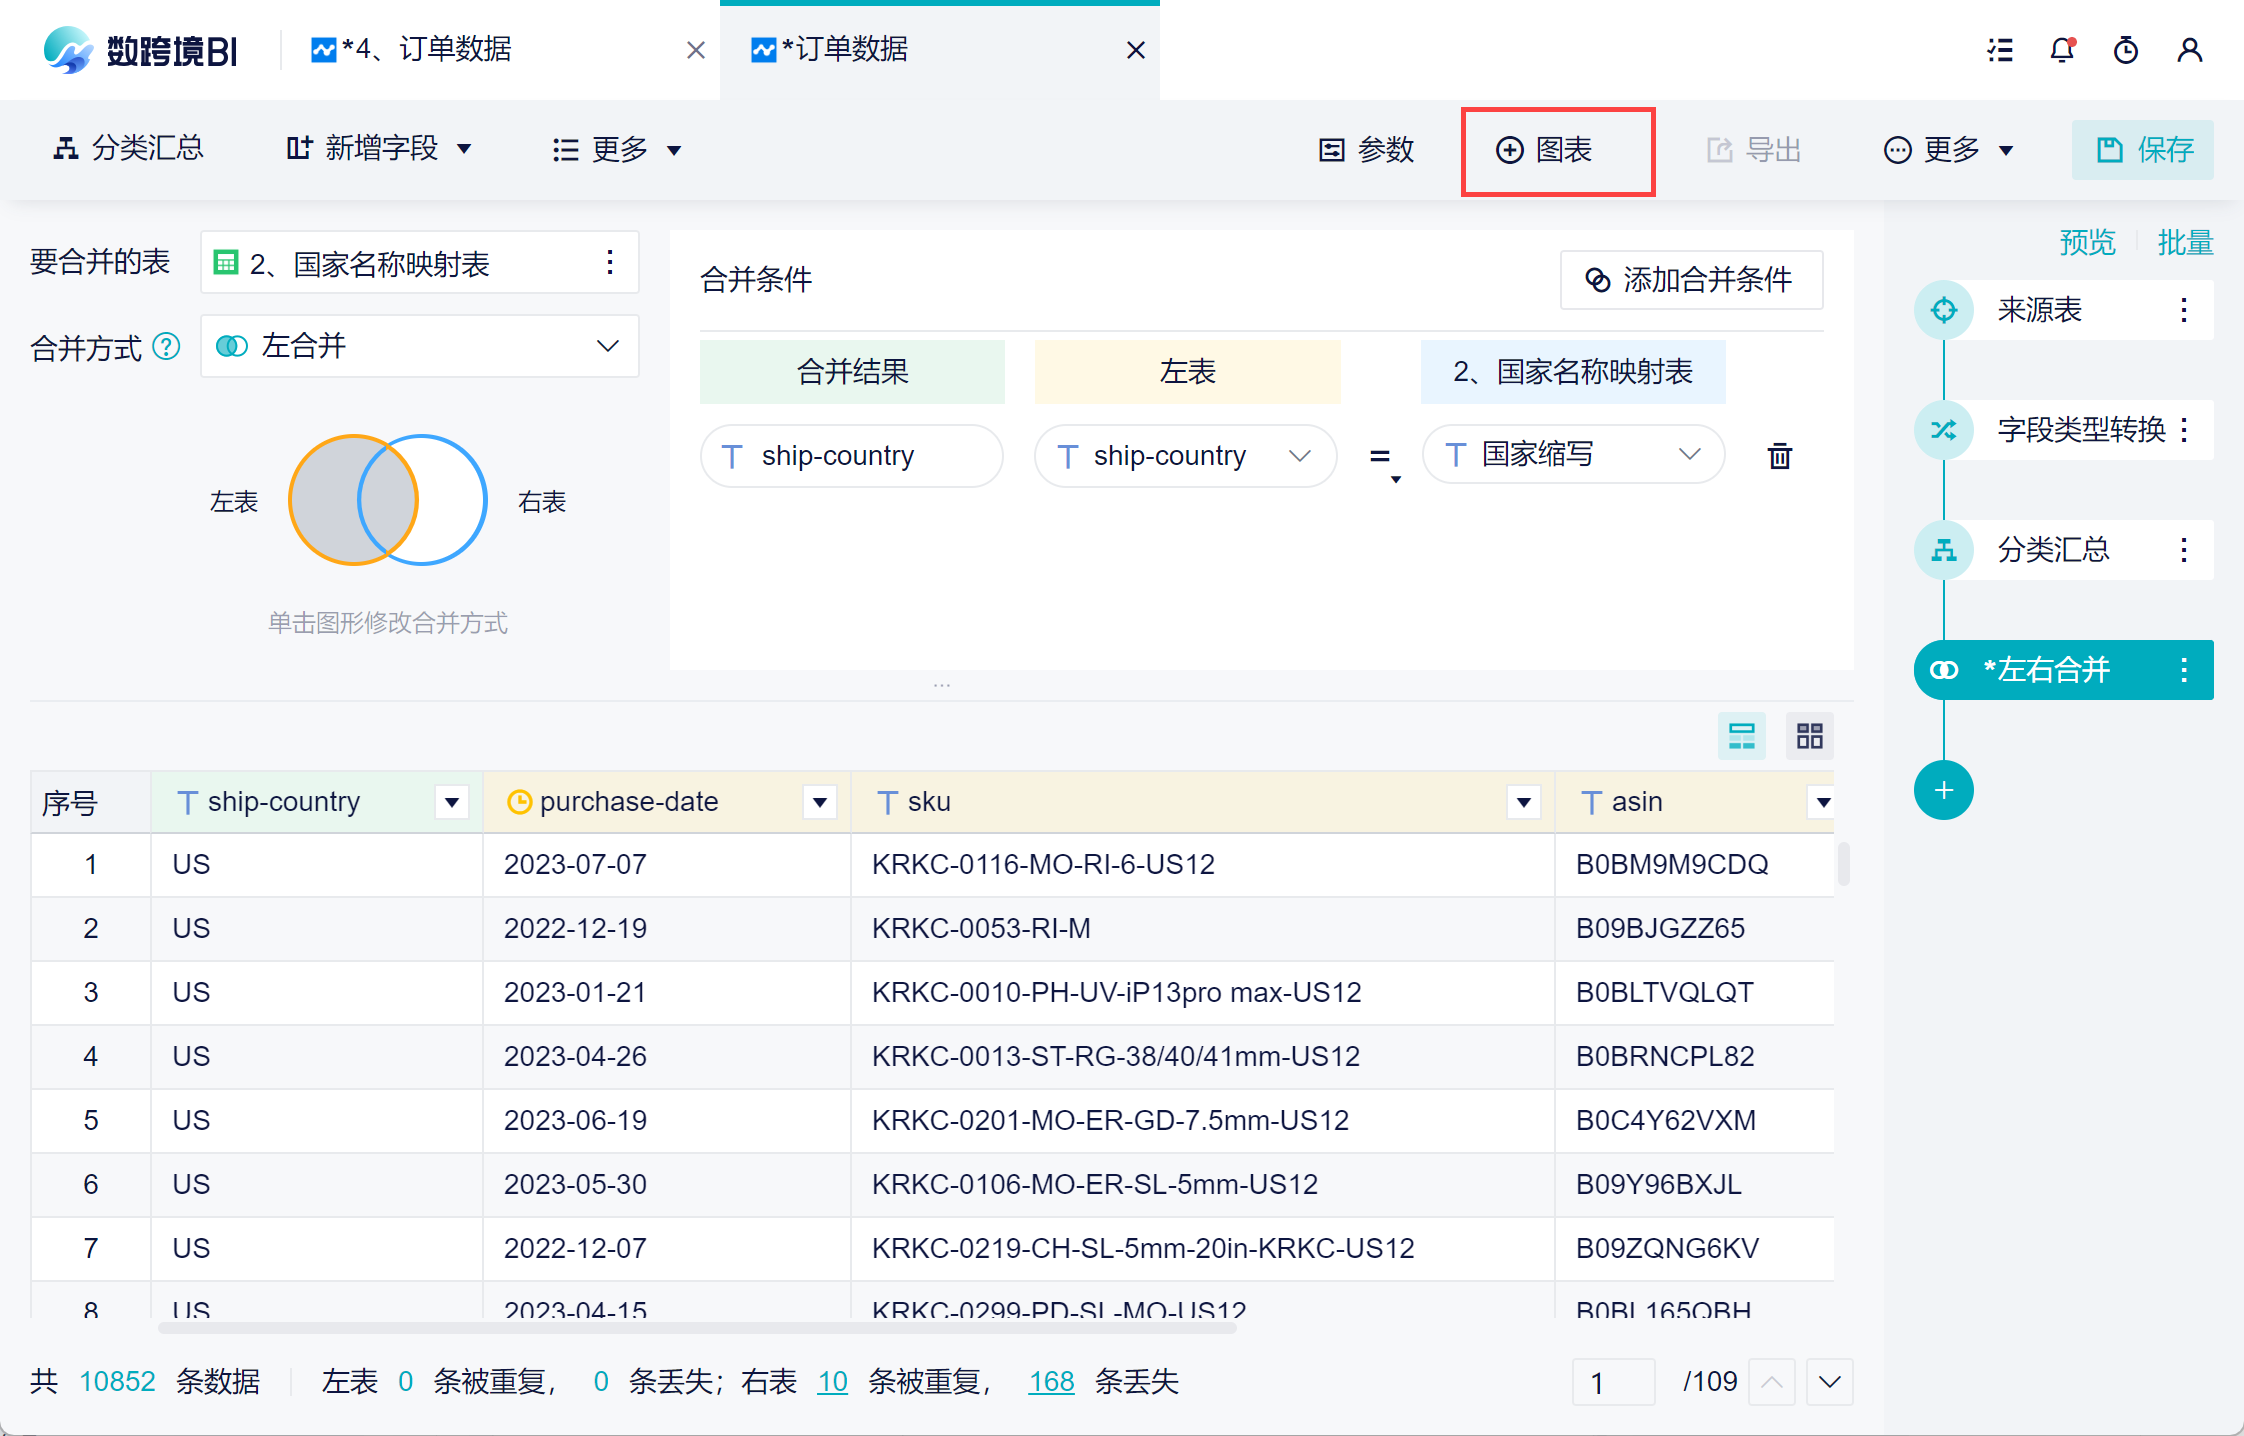The image size is (2244, 1436).
Task: Expand the 左合并 merge type dropdown
Action: (x=606, y=346)
